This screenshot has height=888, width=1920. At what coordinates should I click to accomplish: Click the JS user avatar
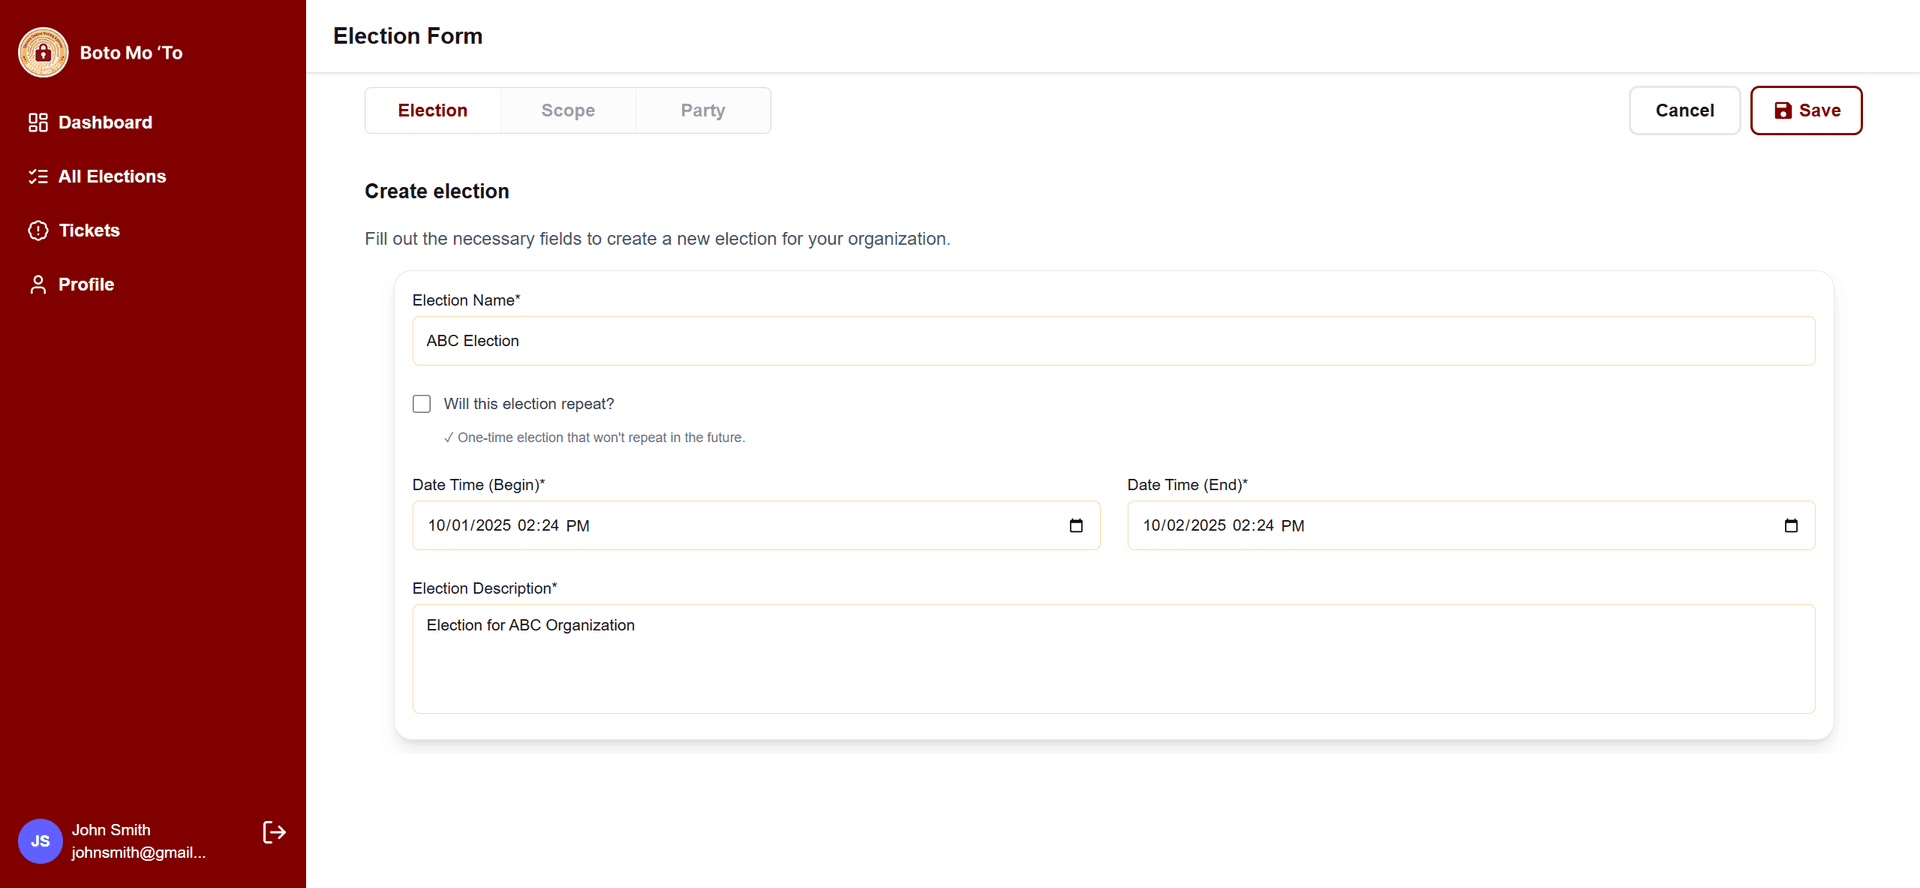(x=40, y=841)
